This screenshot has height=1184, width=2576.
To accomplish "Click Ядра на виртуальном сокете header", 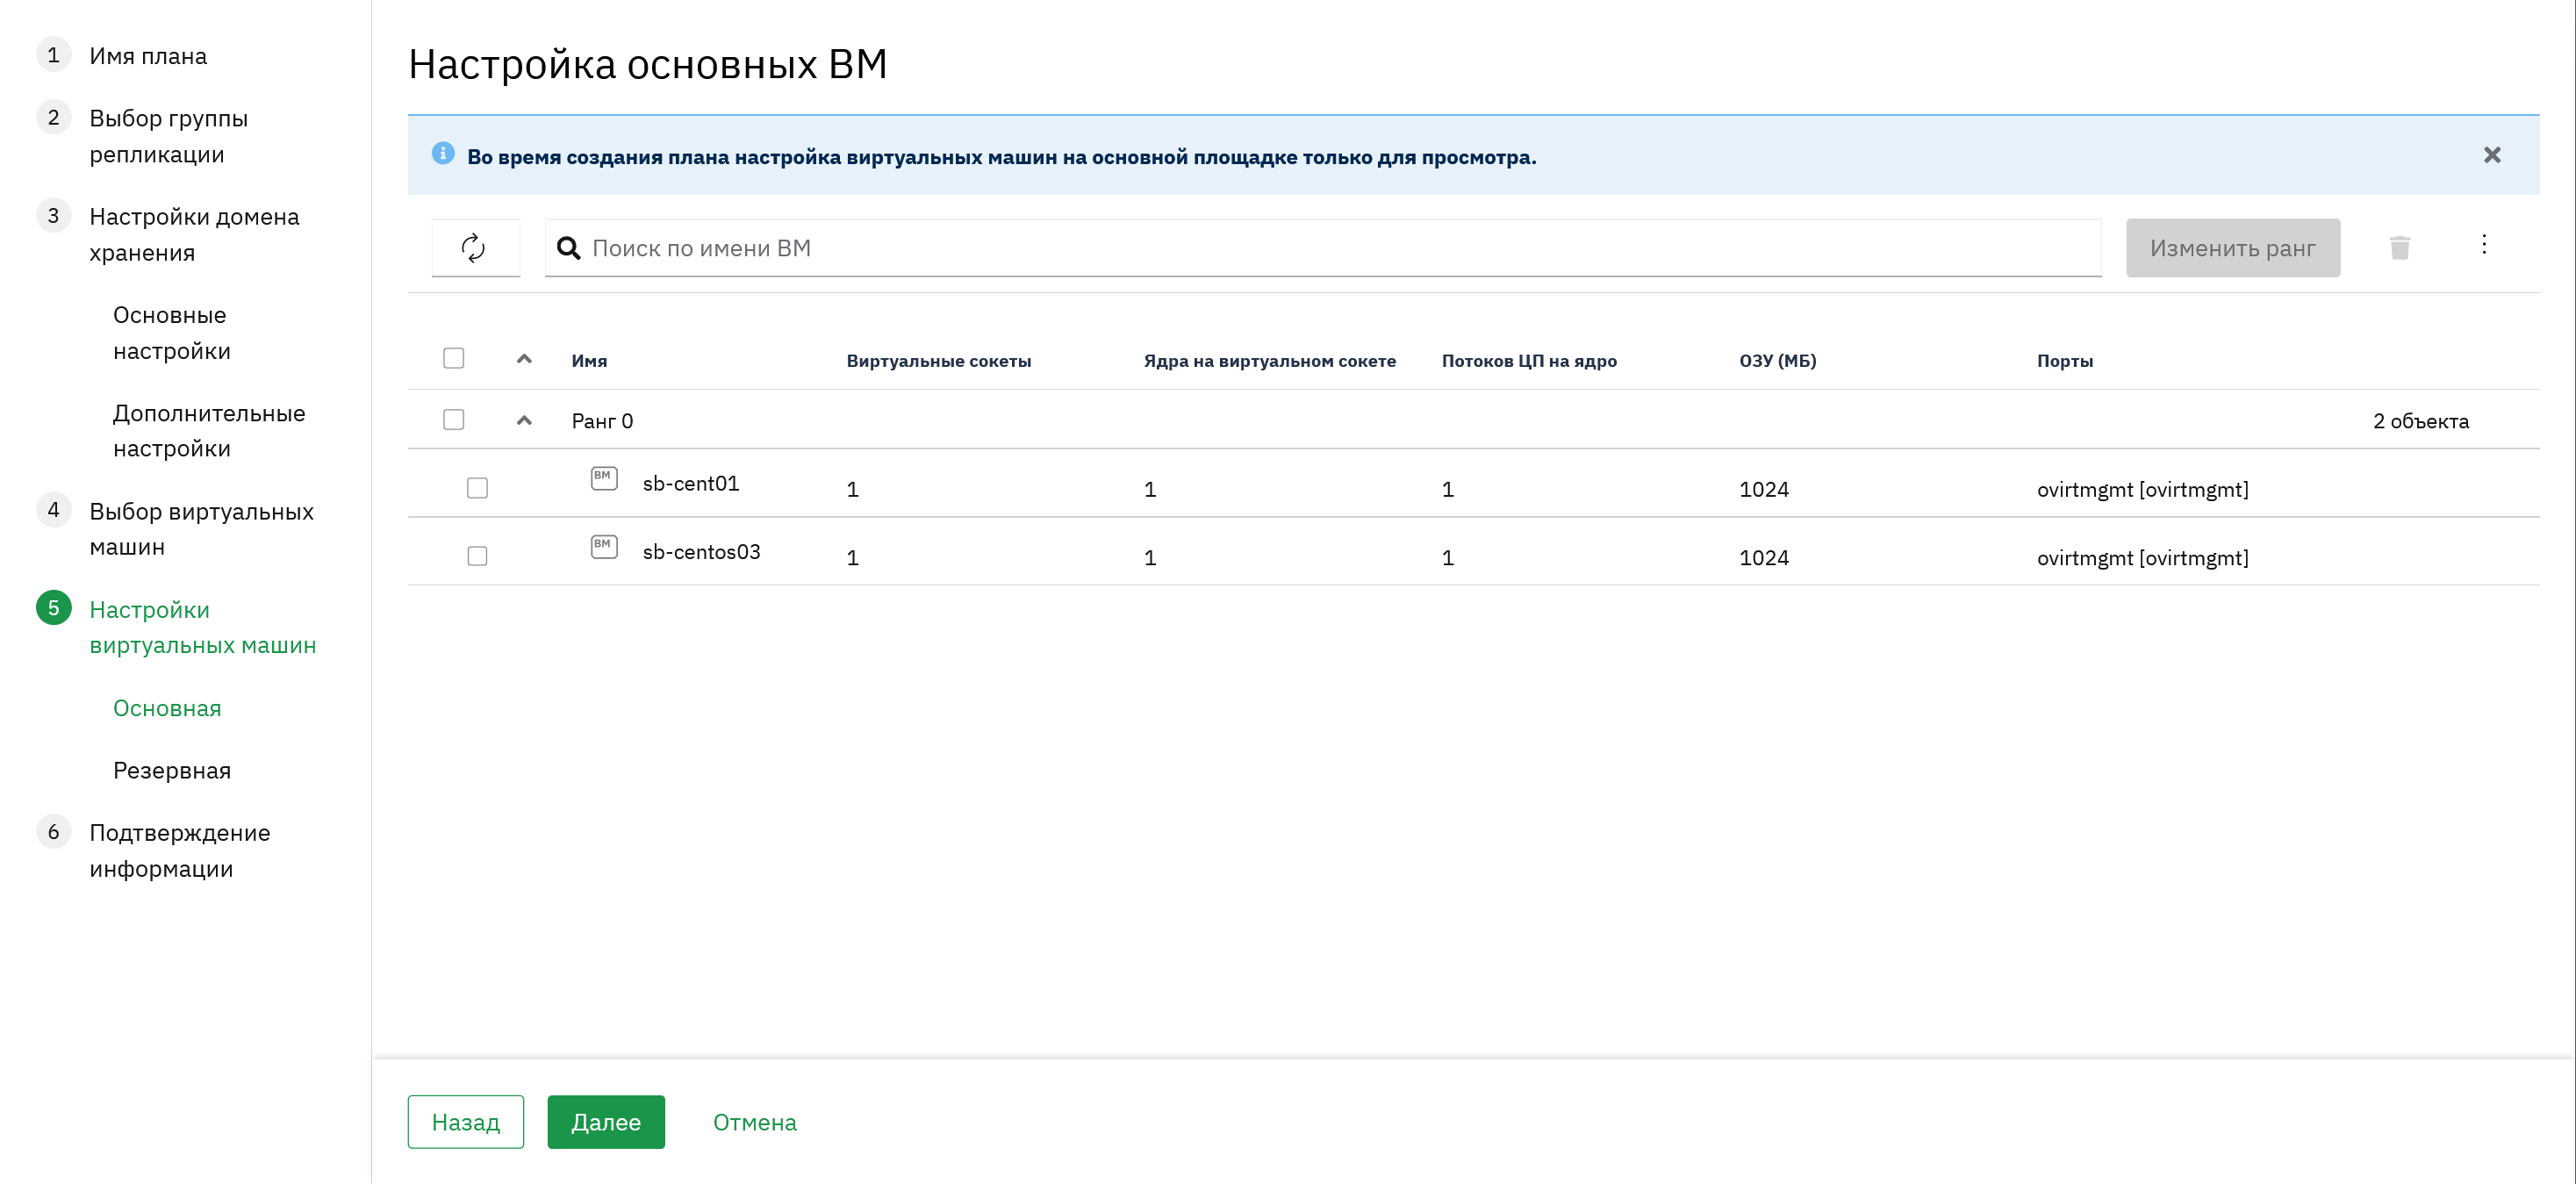I will pyautogui.click(x=1270, y=361).
